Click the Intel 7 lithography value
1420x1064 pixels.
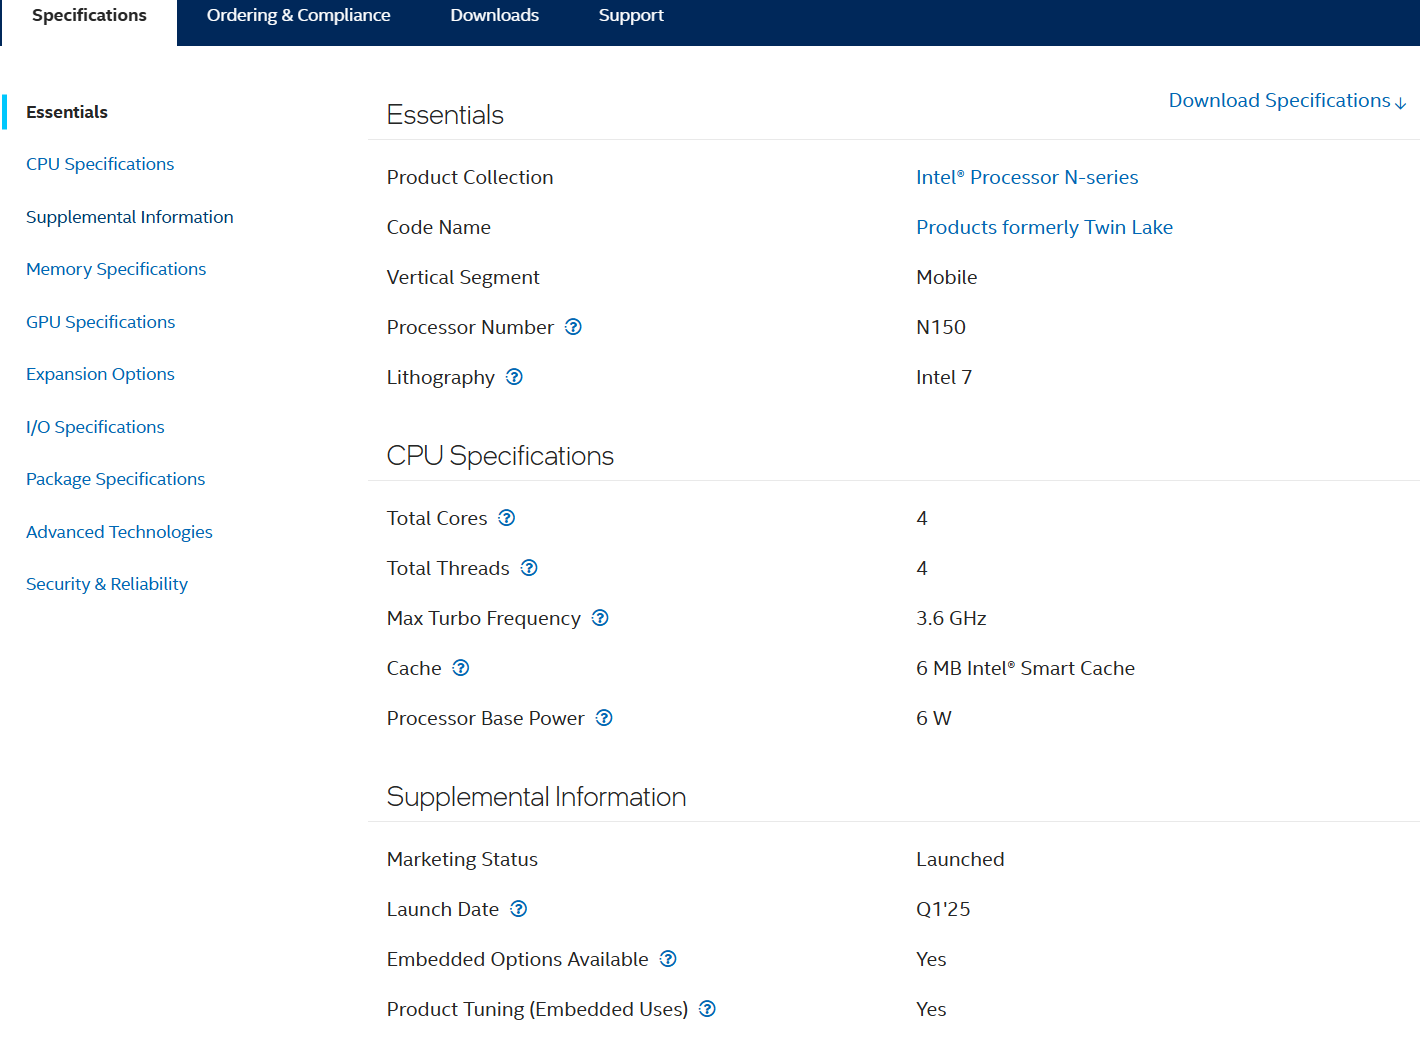[x=944, y=377]
